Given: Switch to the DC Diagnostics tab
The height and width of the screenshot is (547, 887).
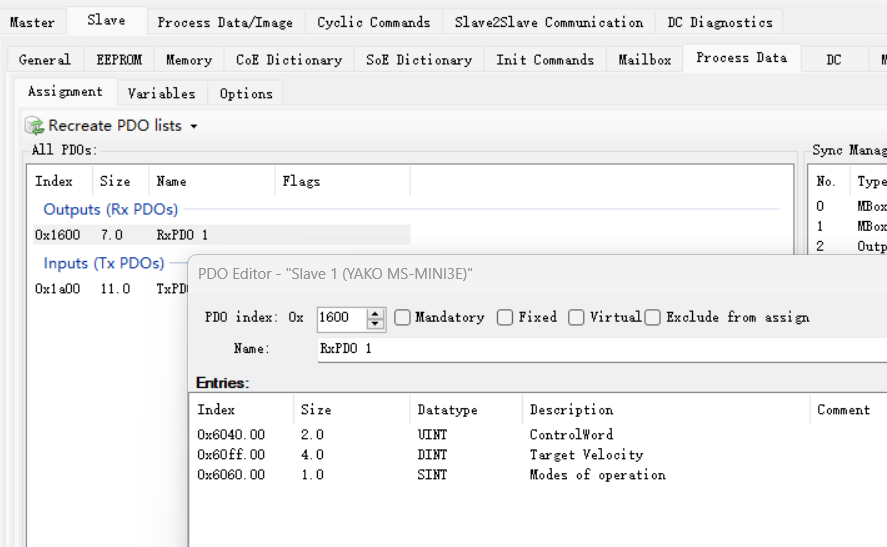Looking at the screenshot, I should click(720, 22).
